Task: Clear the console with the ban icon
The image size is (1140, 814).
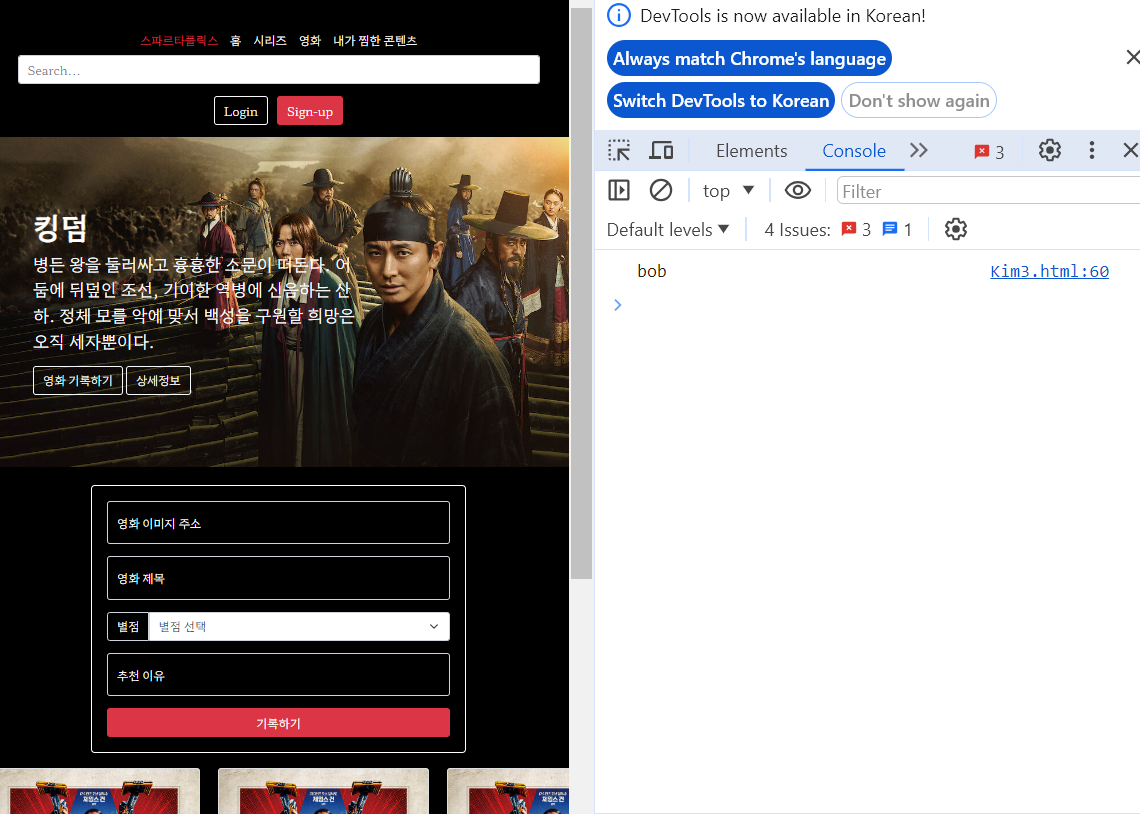Action: 661,190
